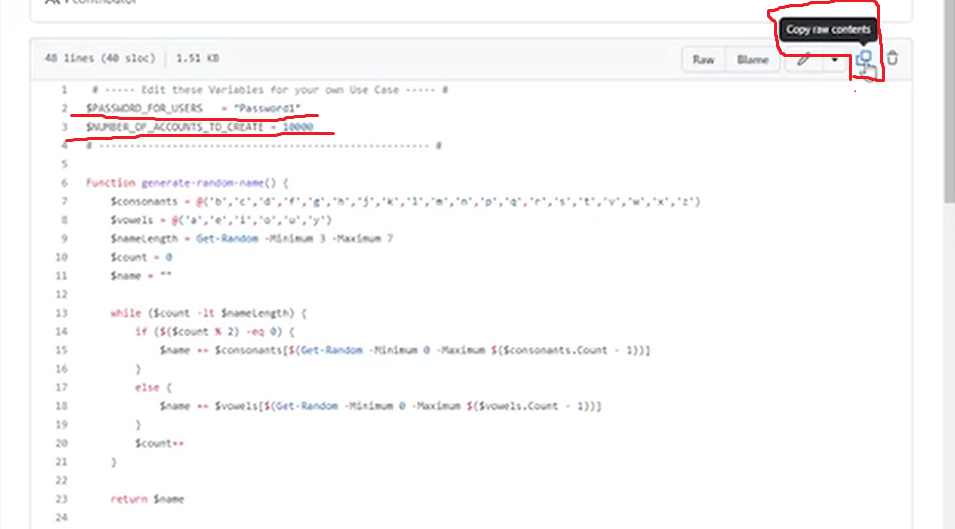955x529 pixels.
Task: Click the 'while' keyword on line 13
Action: click(x=125, y=313)
